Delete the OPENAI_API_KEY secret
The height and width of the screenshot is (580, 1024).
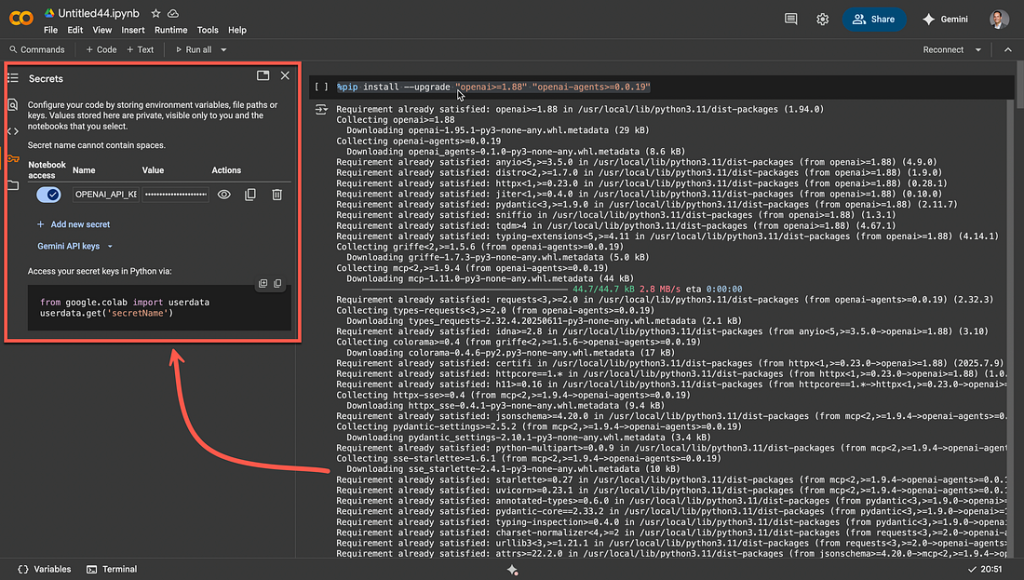(x=278, y=195)
